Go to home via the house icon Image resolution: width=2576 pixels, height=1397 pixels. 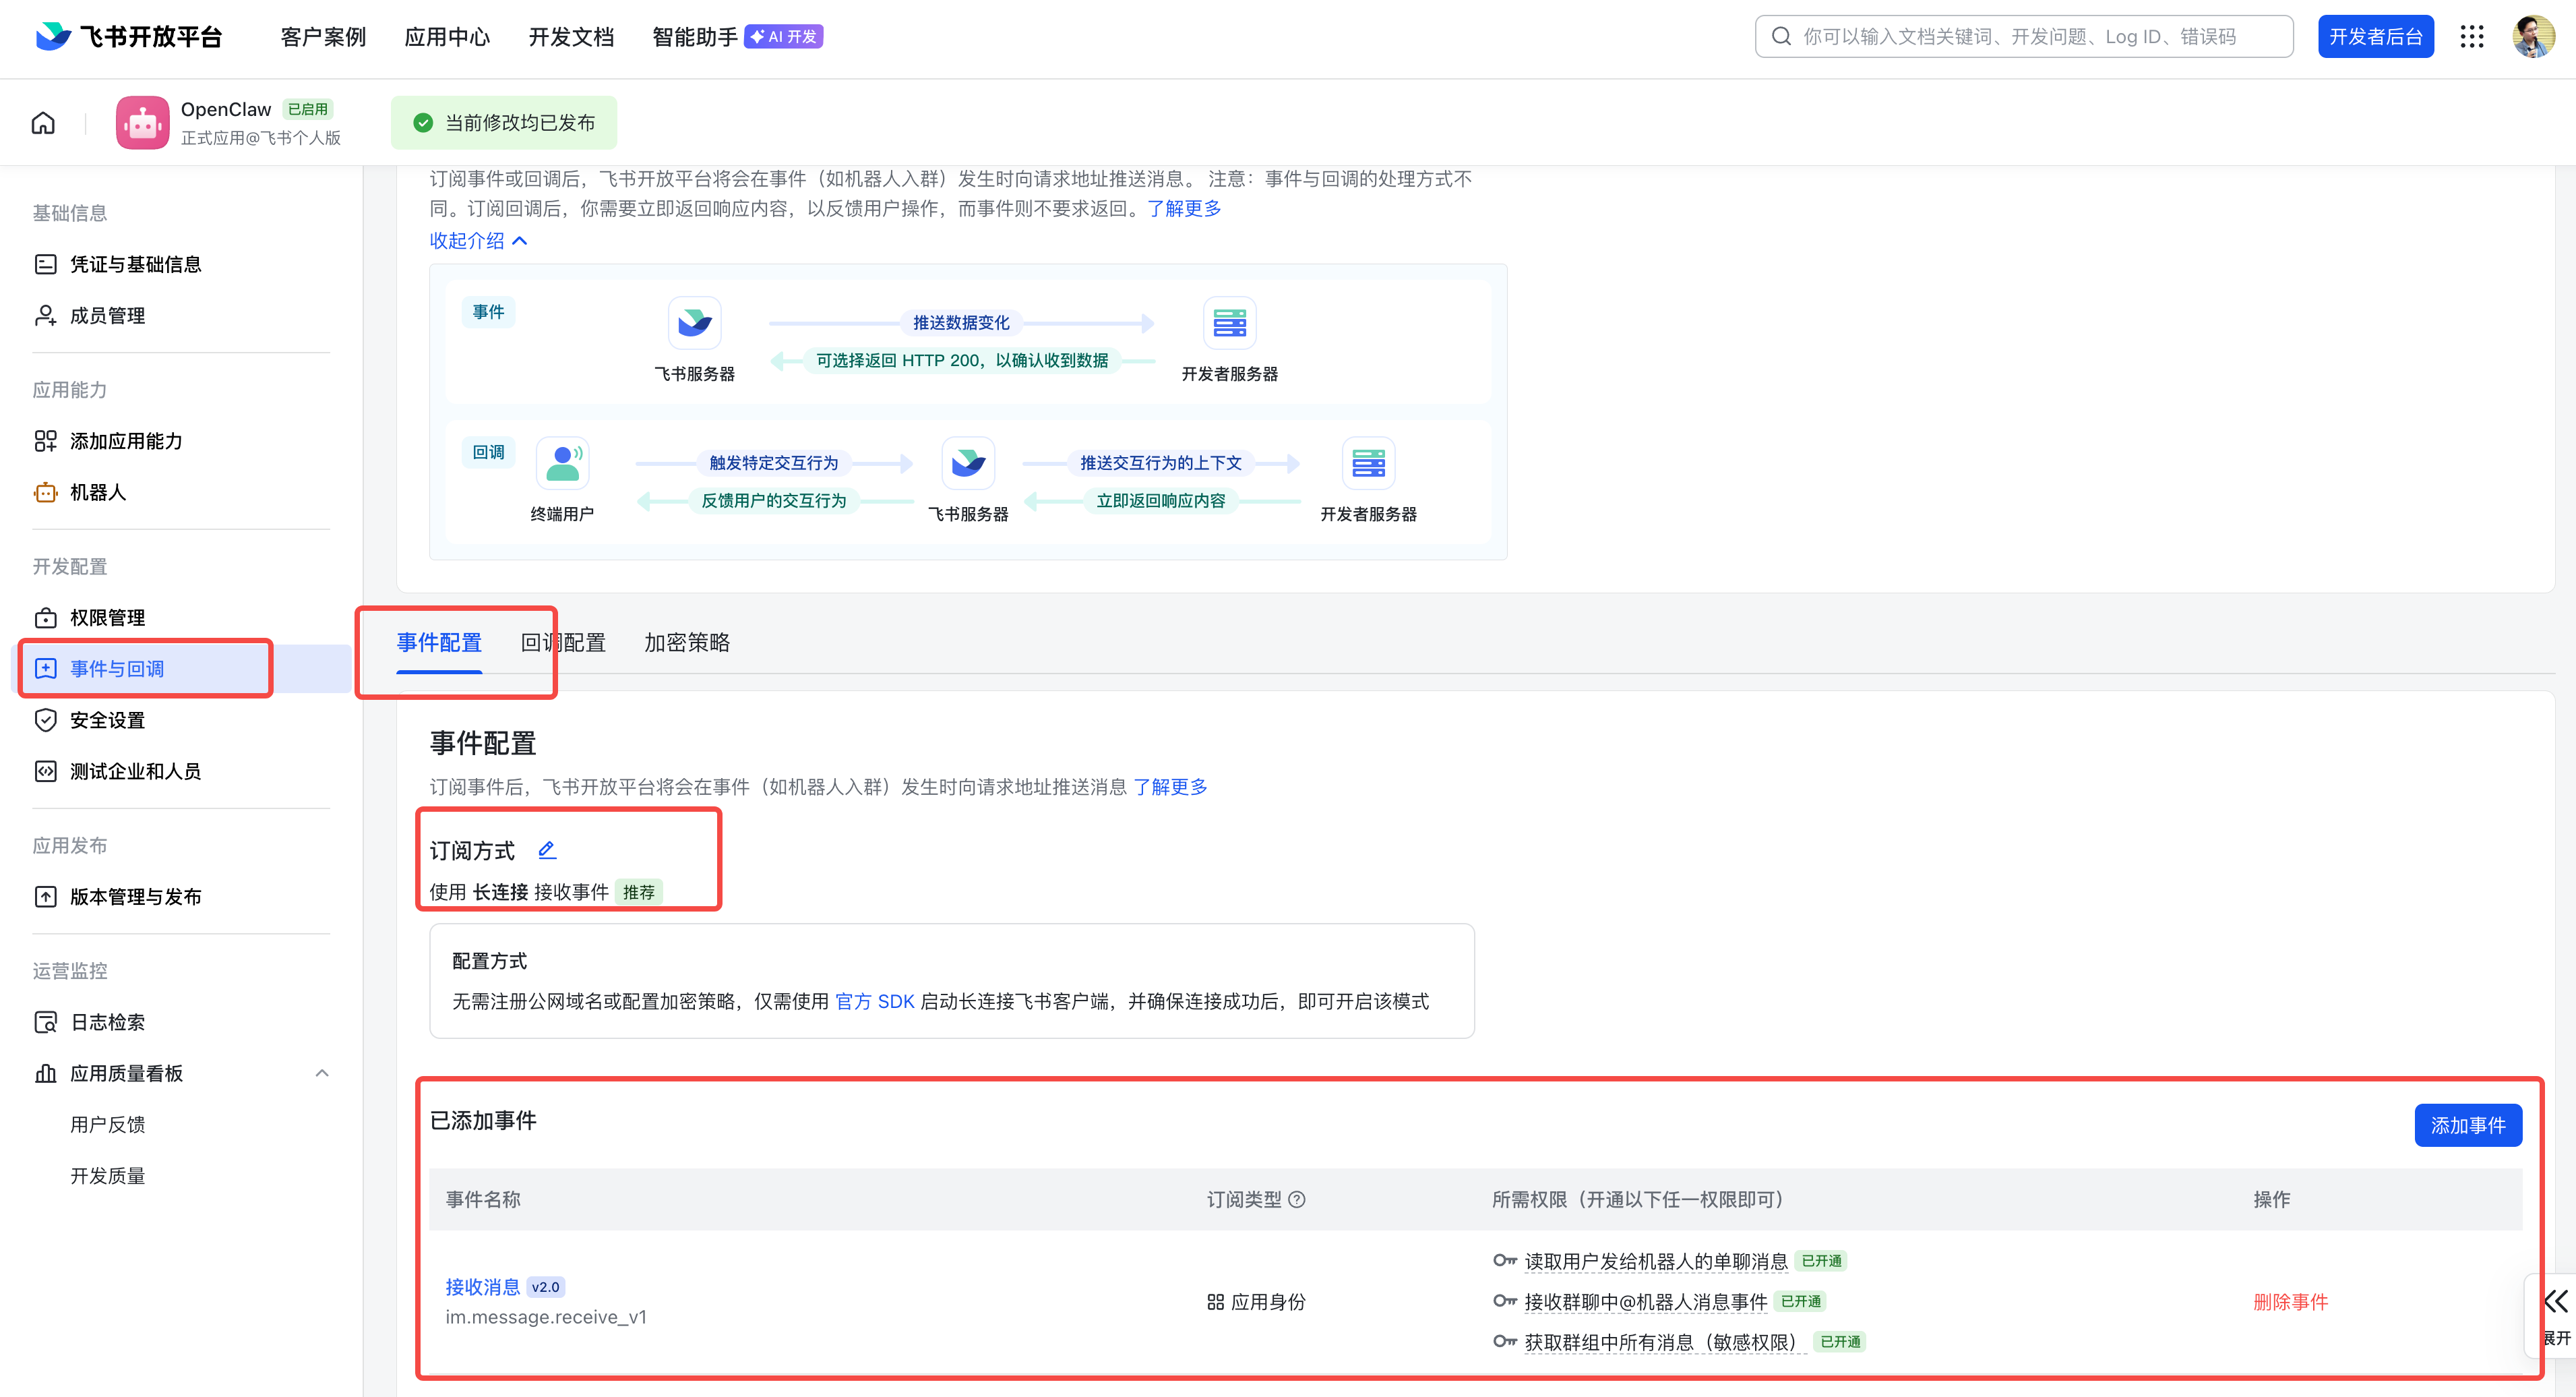(x=43, y=123)
